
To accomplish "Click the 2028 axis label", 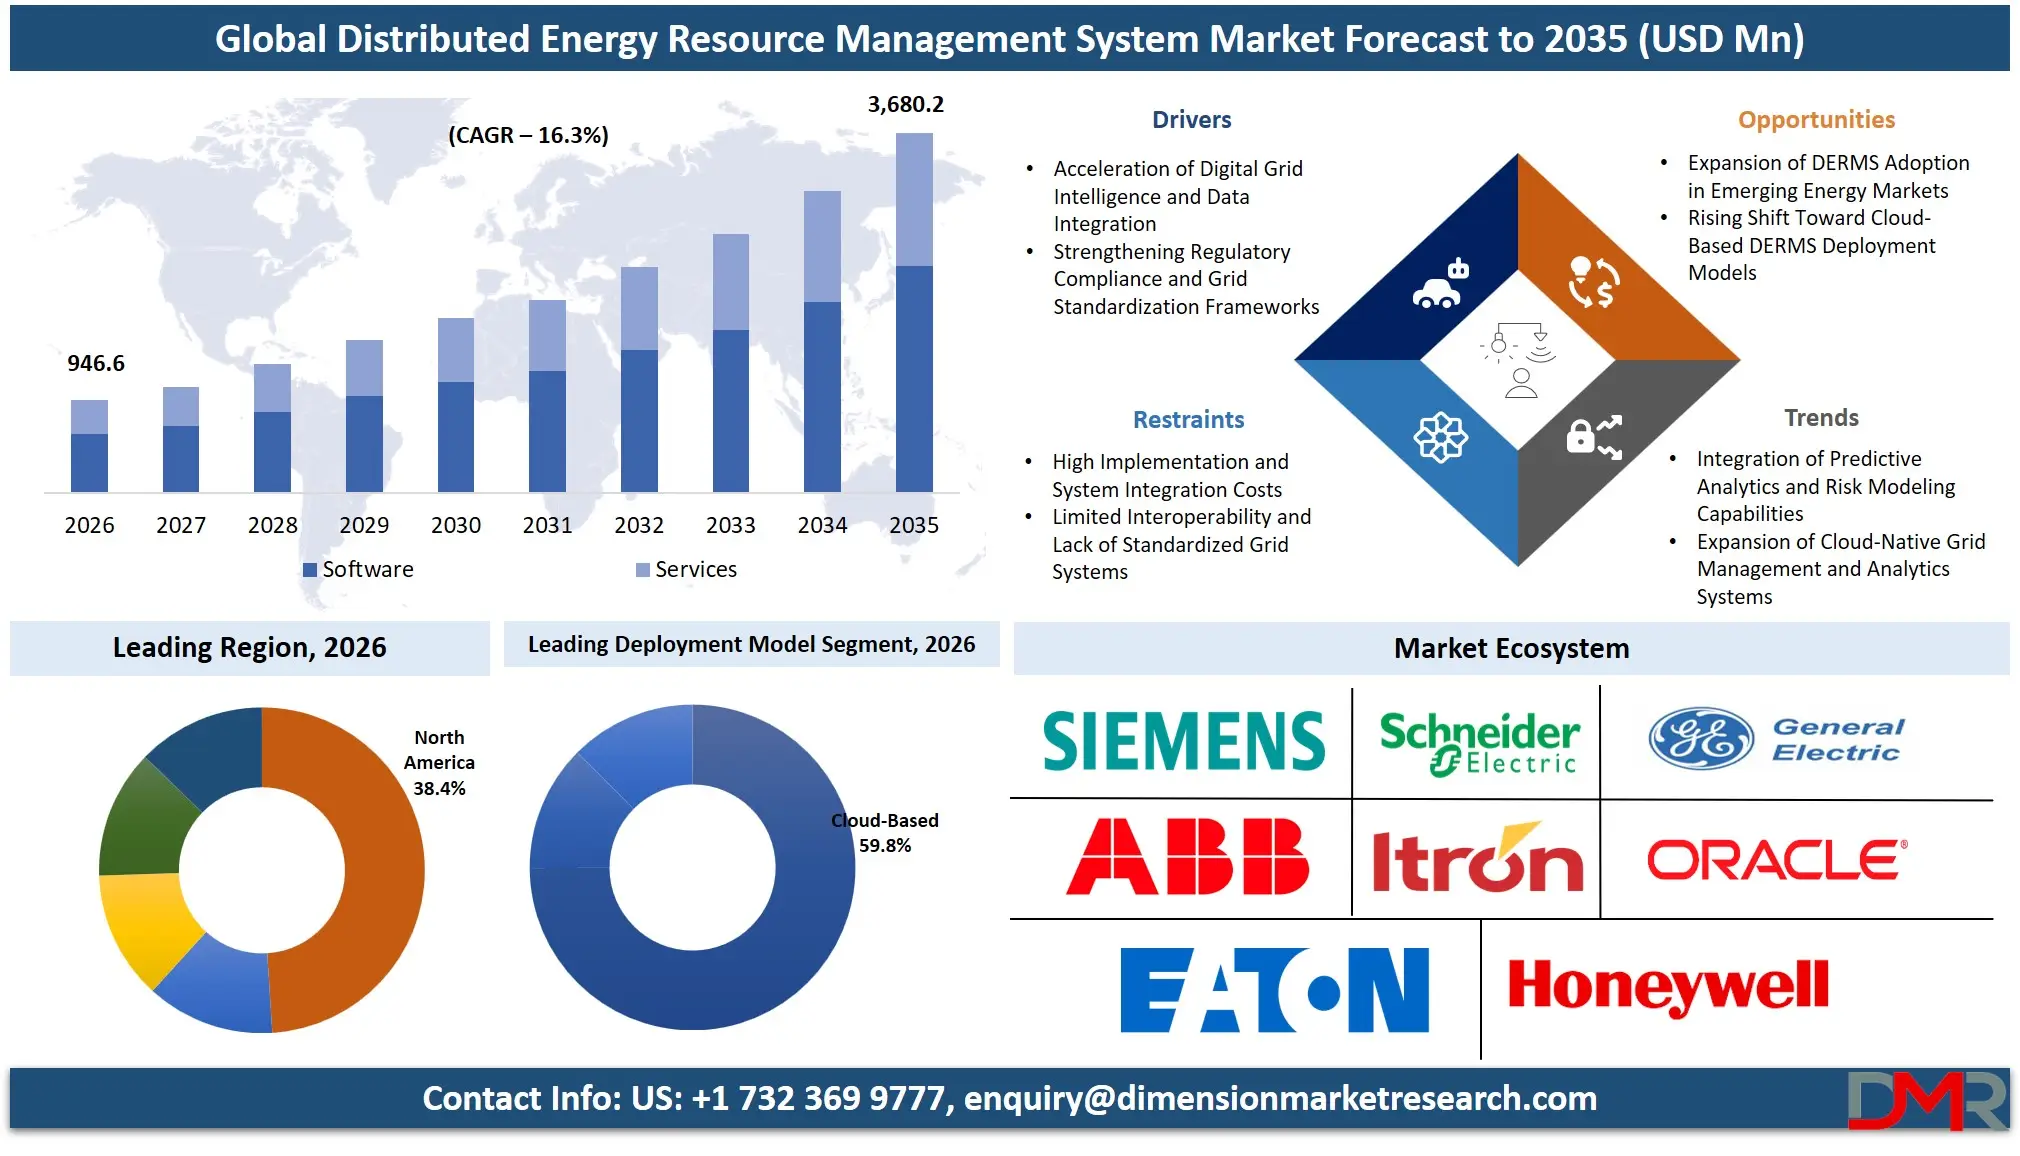I will coord(273,526).
